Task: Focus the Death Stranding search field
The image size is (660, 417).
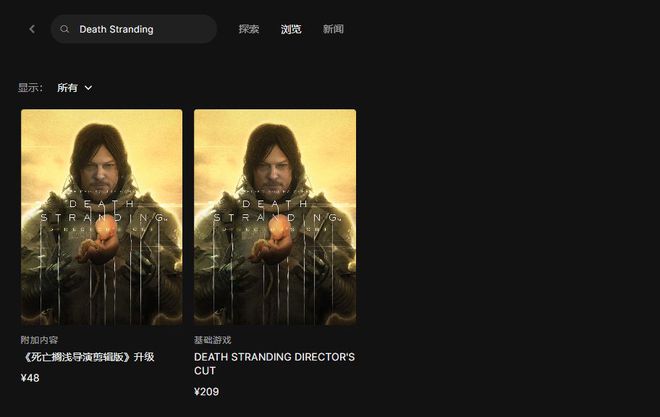Action: [x=134, y=29]
